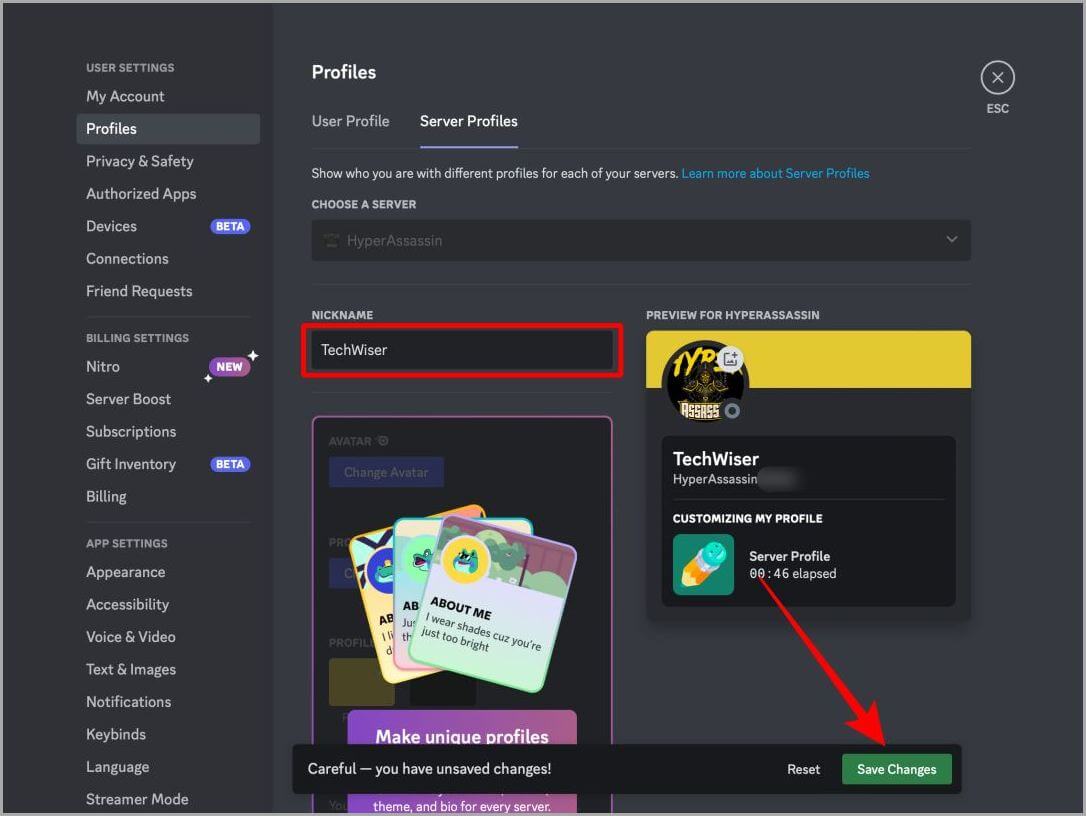Open Notifications settings
The image size is (1086, 816).
coord(168,702)
